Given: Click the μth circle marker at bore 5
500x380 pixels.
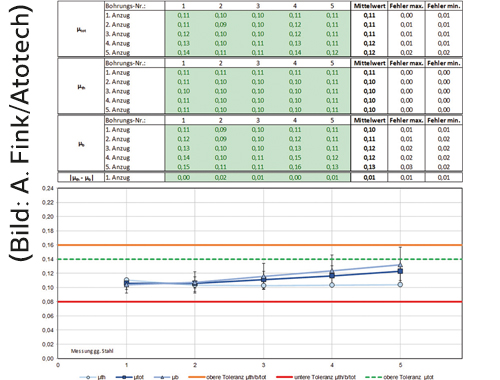Looking at the screenshot, I should point(400,285).
